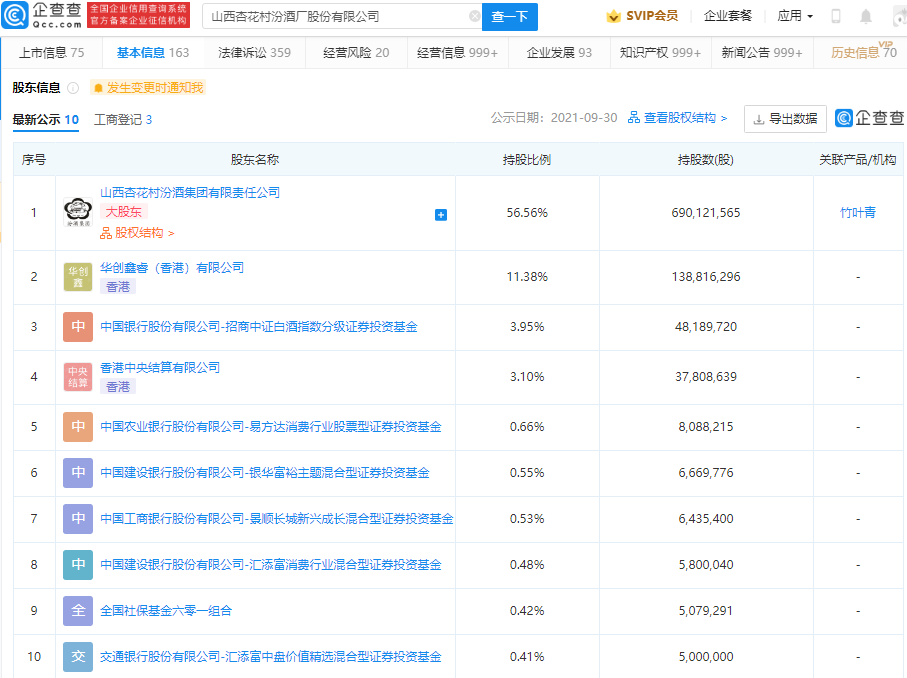Click the 中央结算 shareholder avatar

point(78,377)
